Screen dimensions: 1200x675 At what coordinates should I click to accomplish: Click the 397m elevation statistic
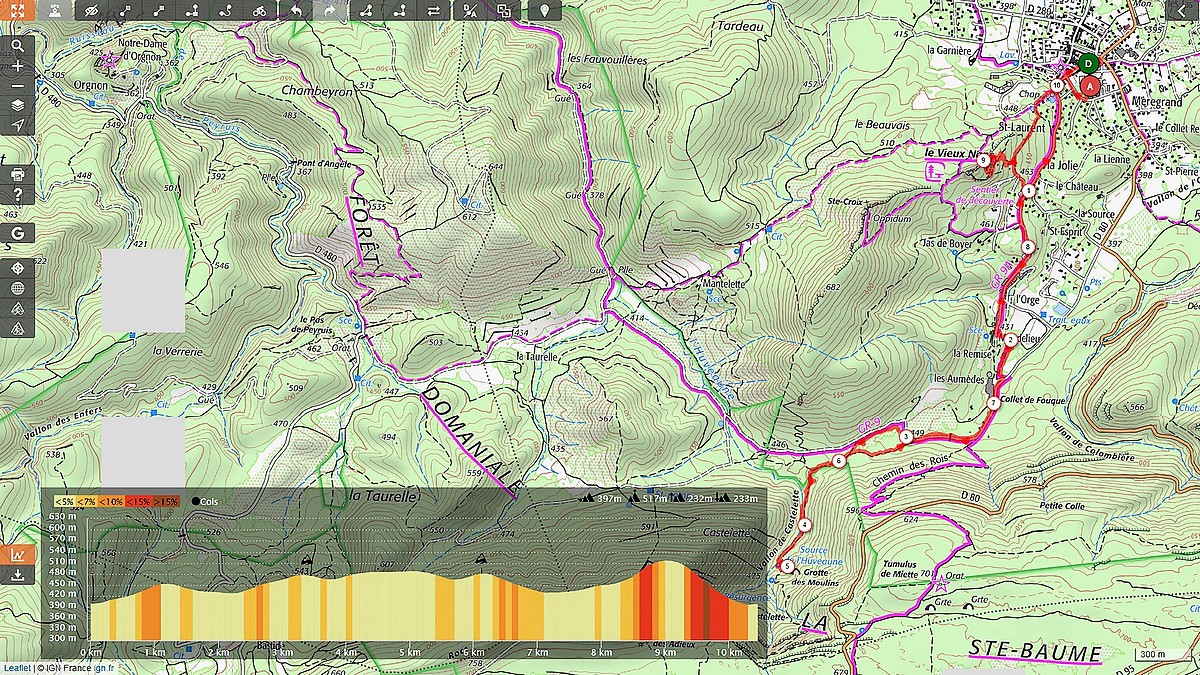click(601, 498)
